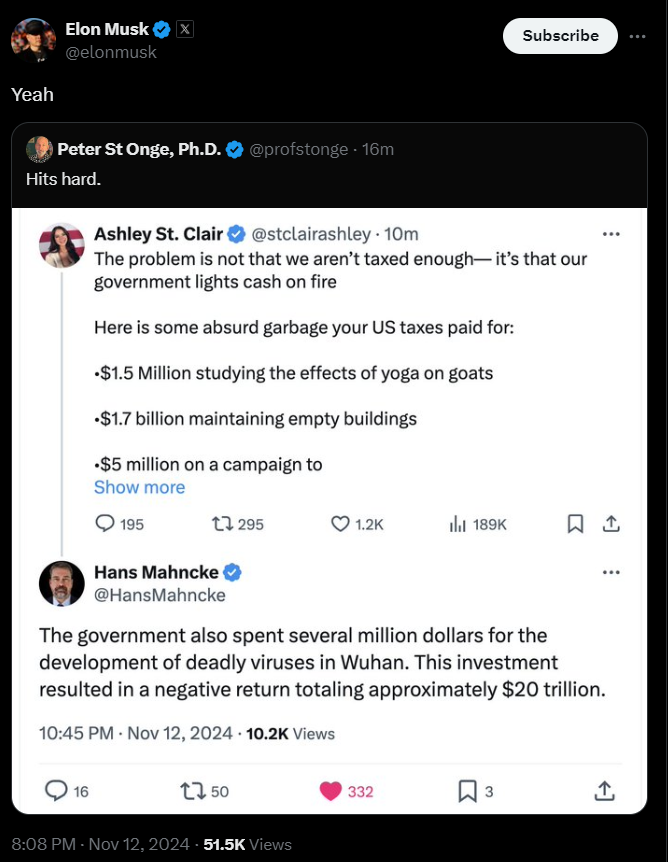Open more options on Ashley St. Clair's post

click(611, 234)
